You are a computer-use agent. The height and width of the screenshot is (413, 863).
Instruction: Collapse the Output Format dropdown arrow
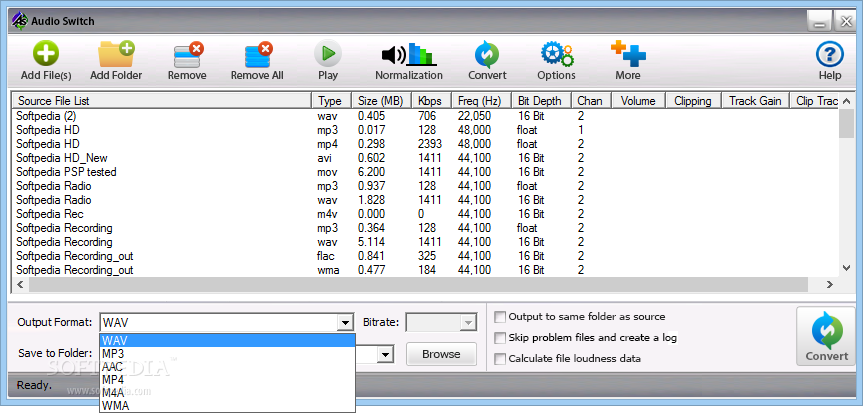click(345, 323)
